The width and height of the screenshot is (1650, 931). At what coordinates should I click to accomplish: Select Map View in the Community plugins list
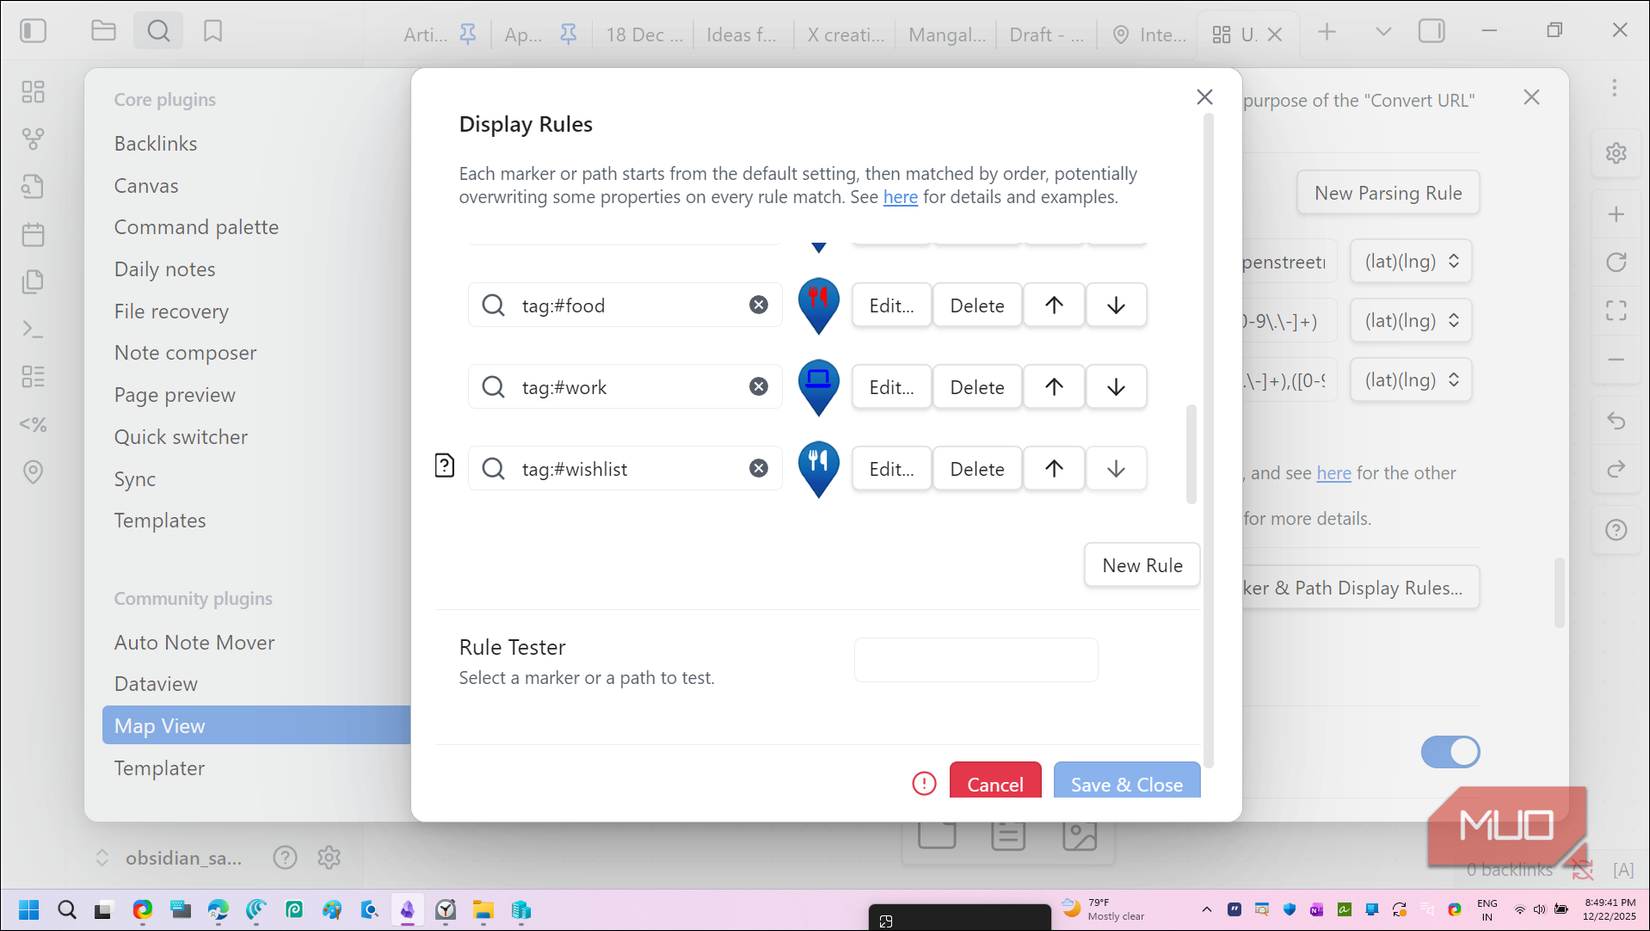pos(256,725)
